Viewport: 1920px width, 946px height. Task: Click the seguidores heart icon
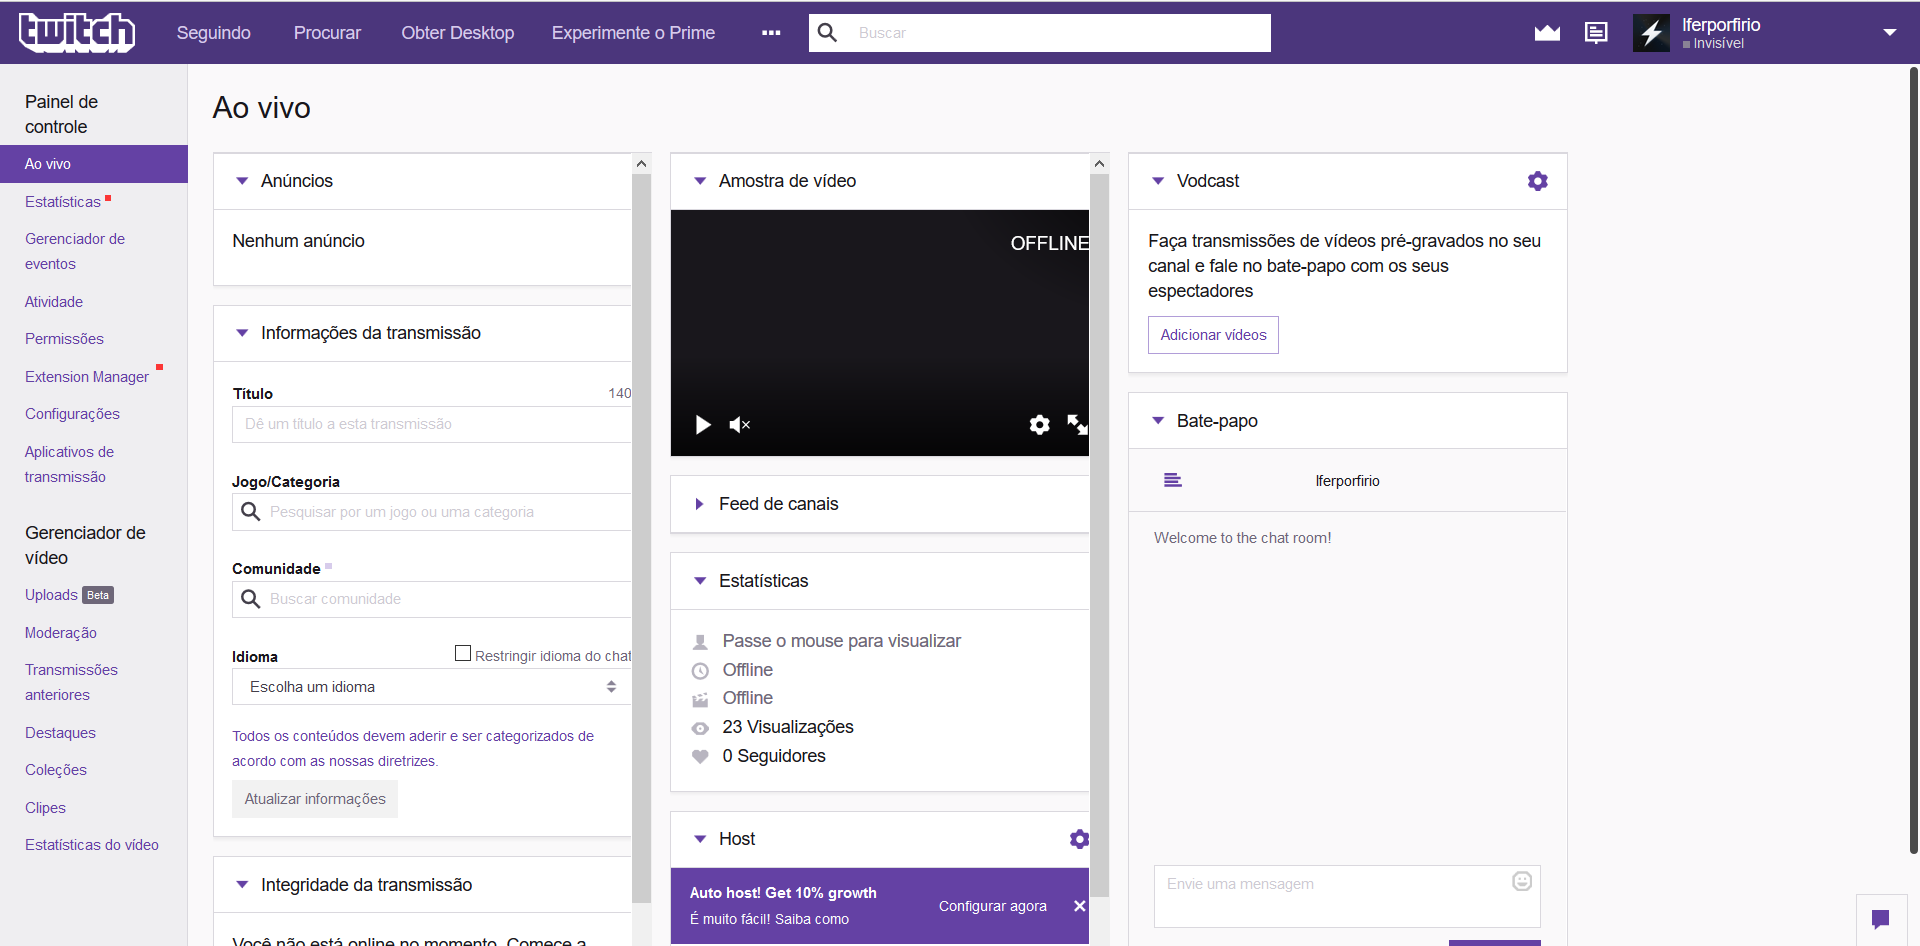pos(700,757)
